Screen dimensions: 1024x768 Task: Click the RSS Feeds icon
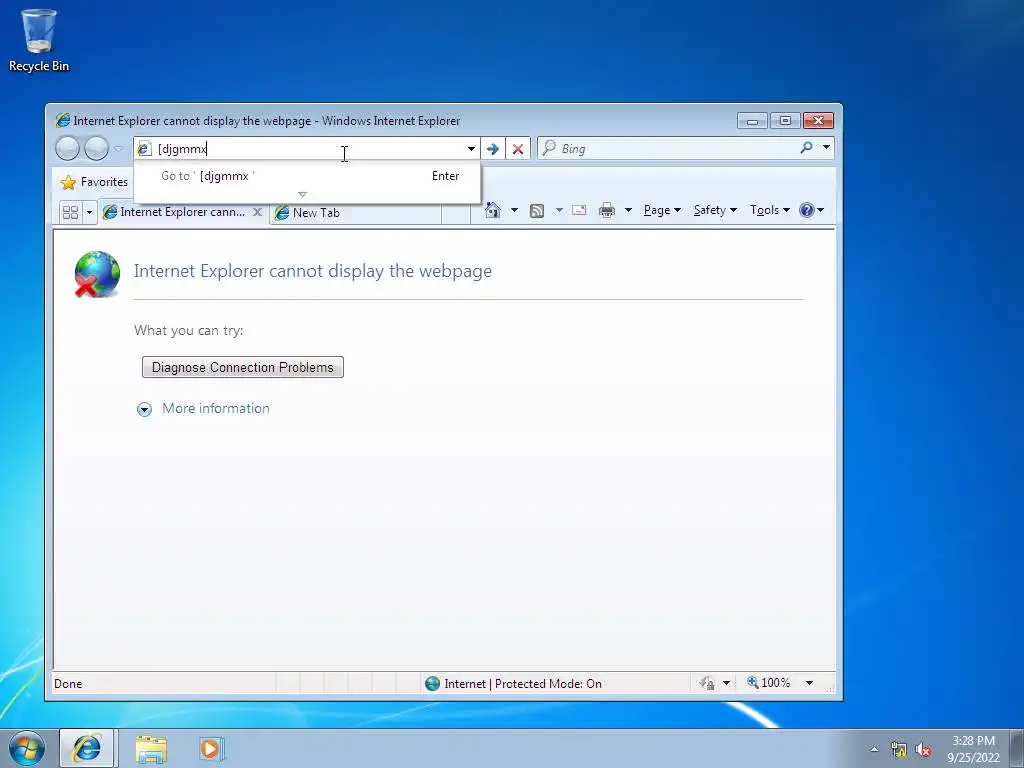537,210
